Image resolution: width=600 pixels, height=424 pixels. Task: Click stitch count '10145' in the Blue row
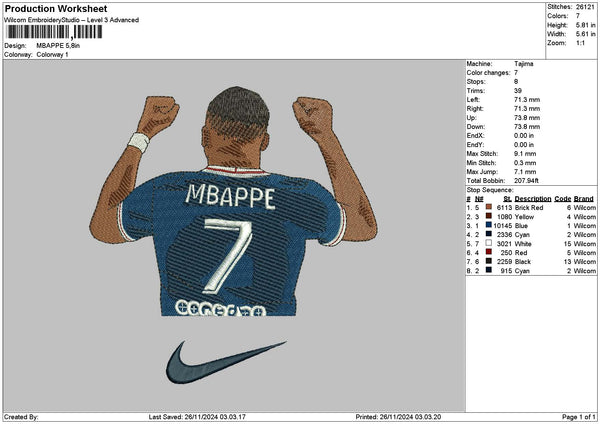pos(502,226)
